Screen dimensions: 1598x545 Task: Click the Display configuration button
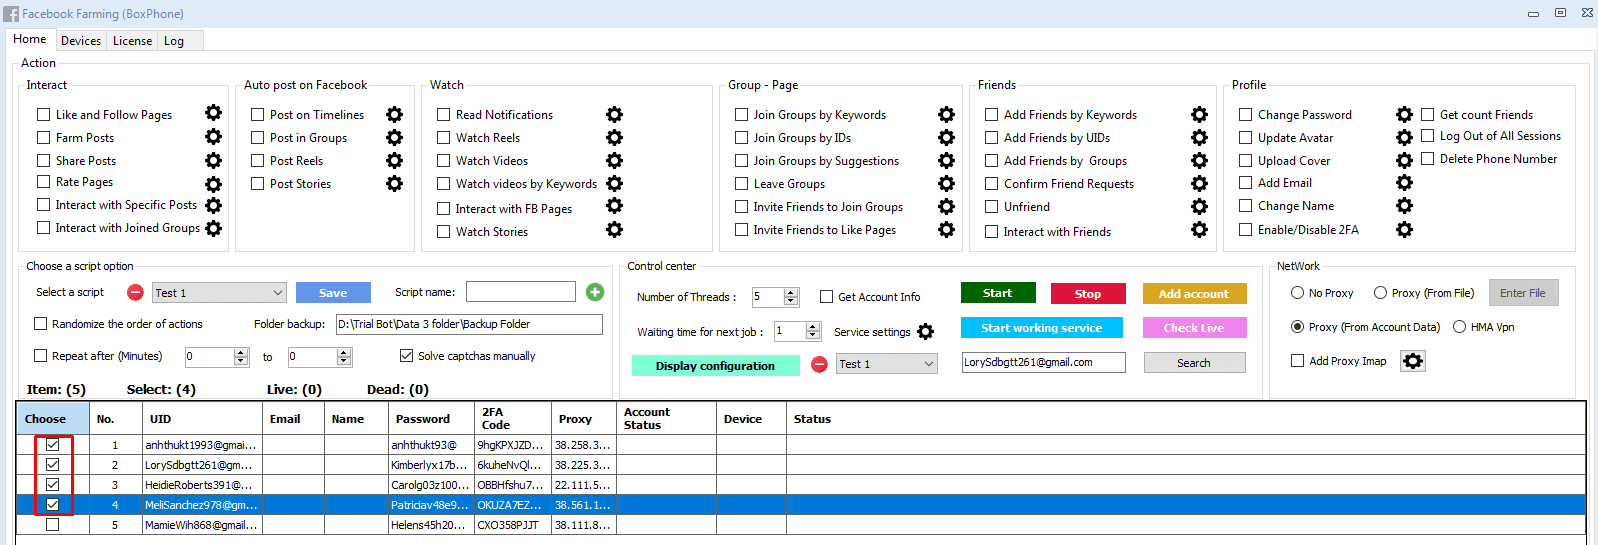(x=715, y=365)
